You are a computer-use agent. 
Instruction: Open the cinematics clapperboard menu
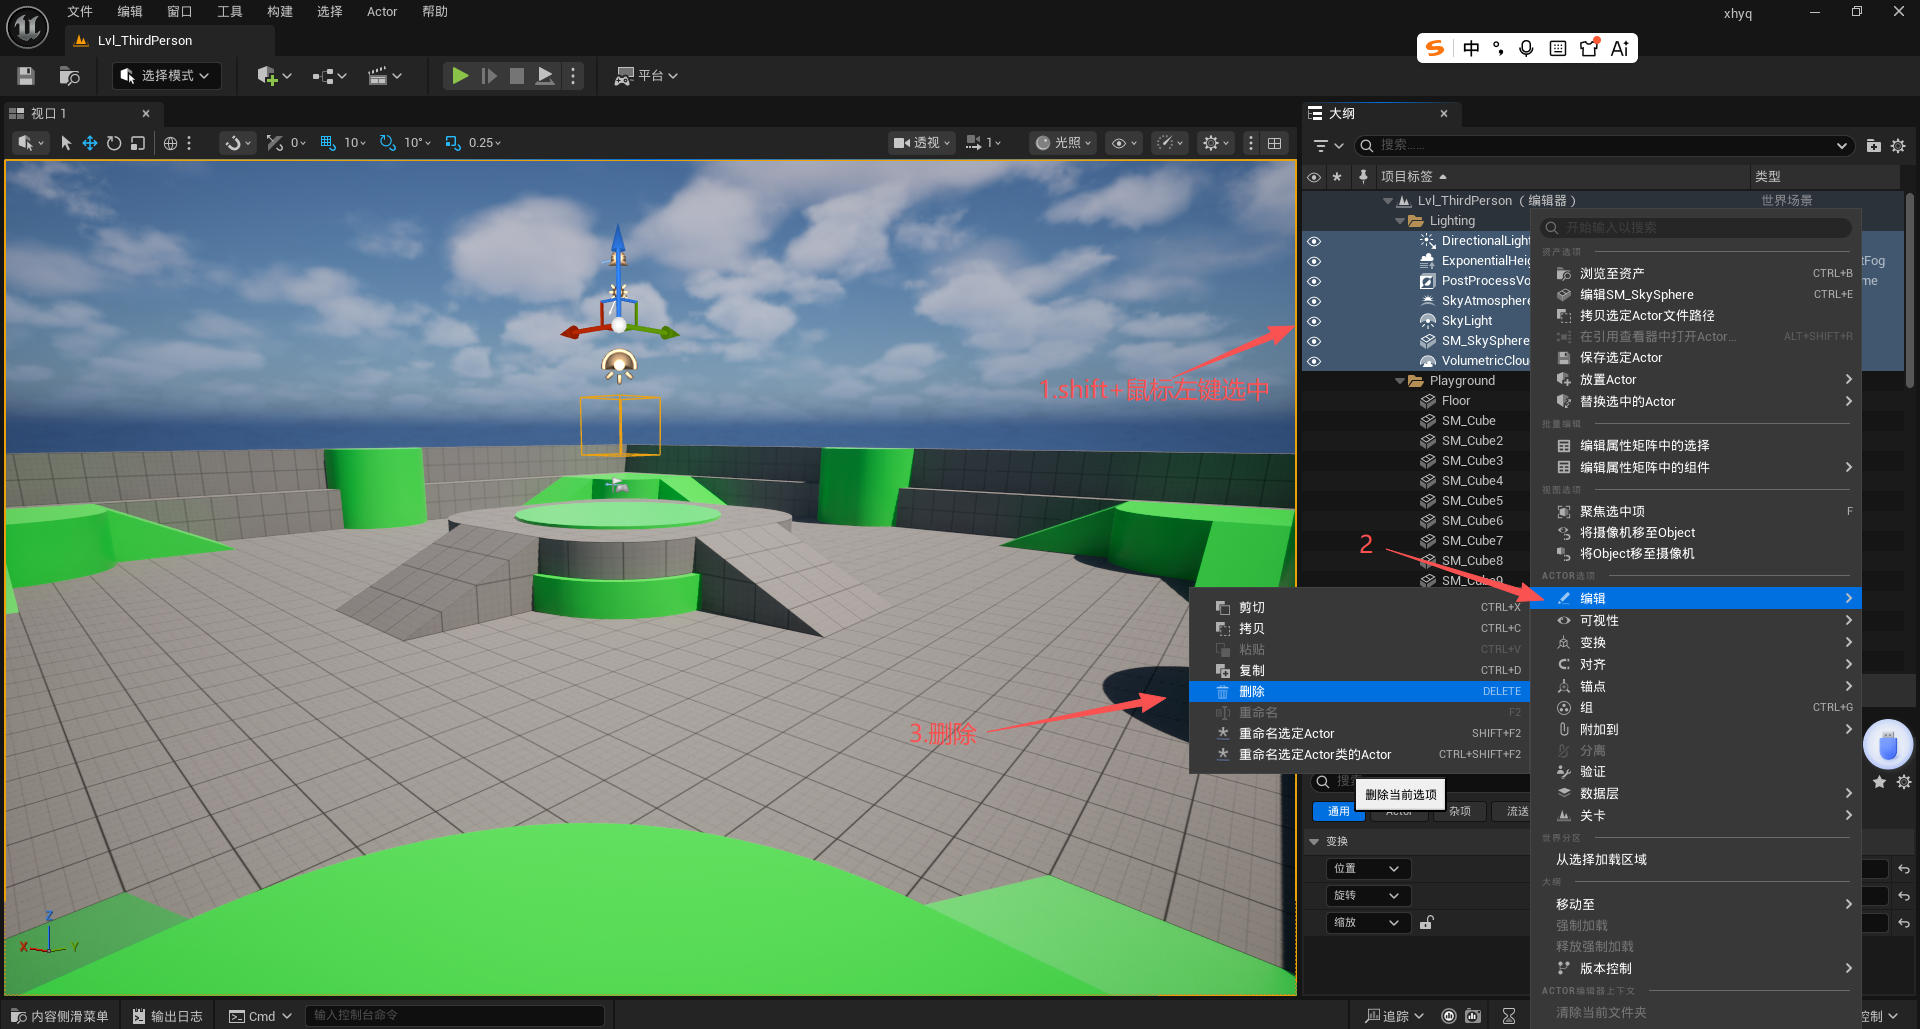pos(384,76)
